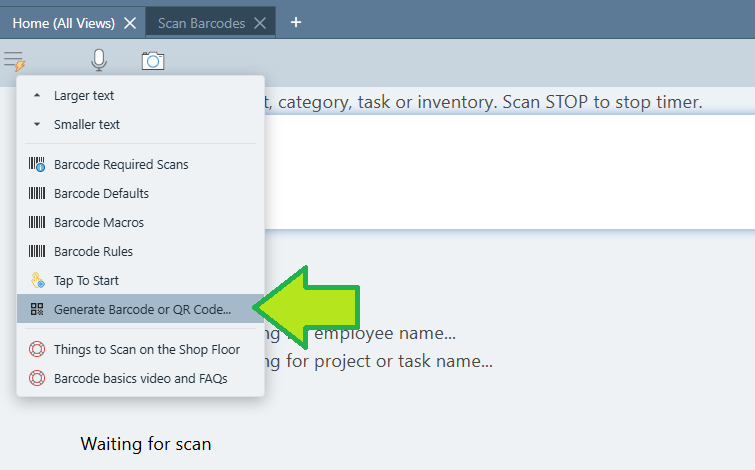755x470 pixels.
Task: Switch to the Home (All Views) tab
Action: click(x=64, y=23)
